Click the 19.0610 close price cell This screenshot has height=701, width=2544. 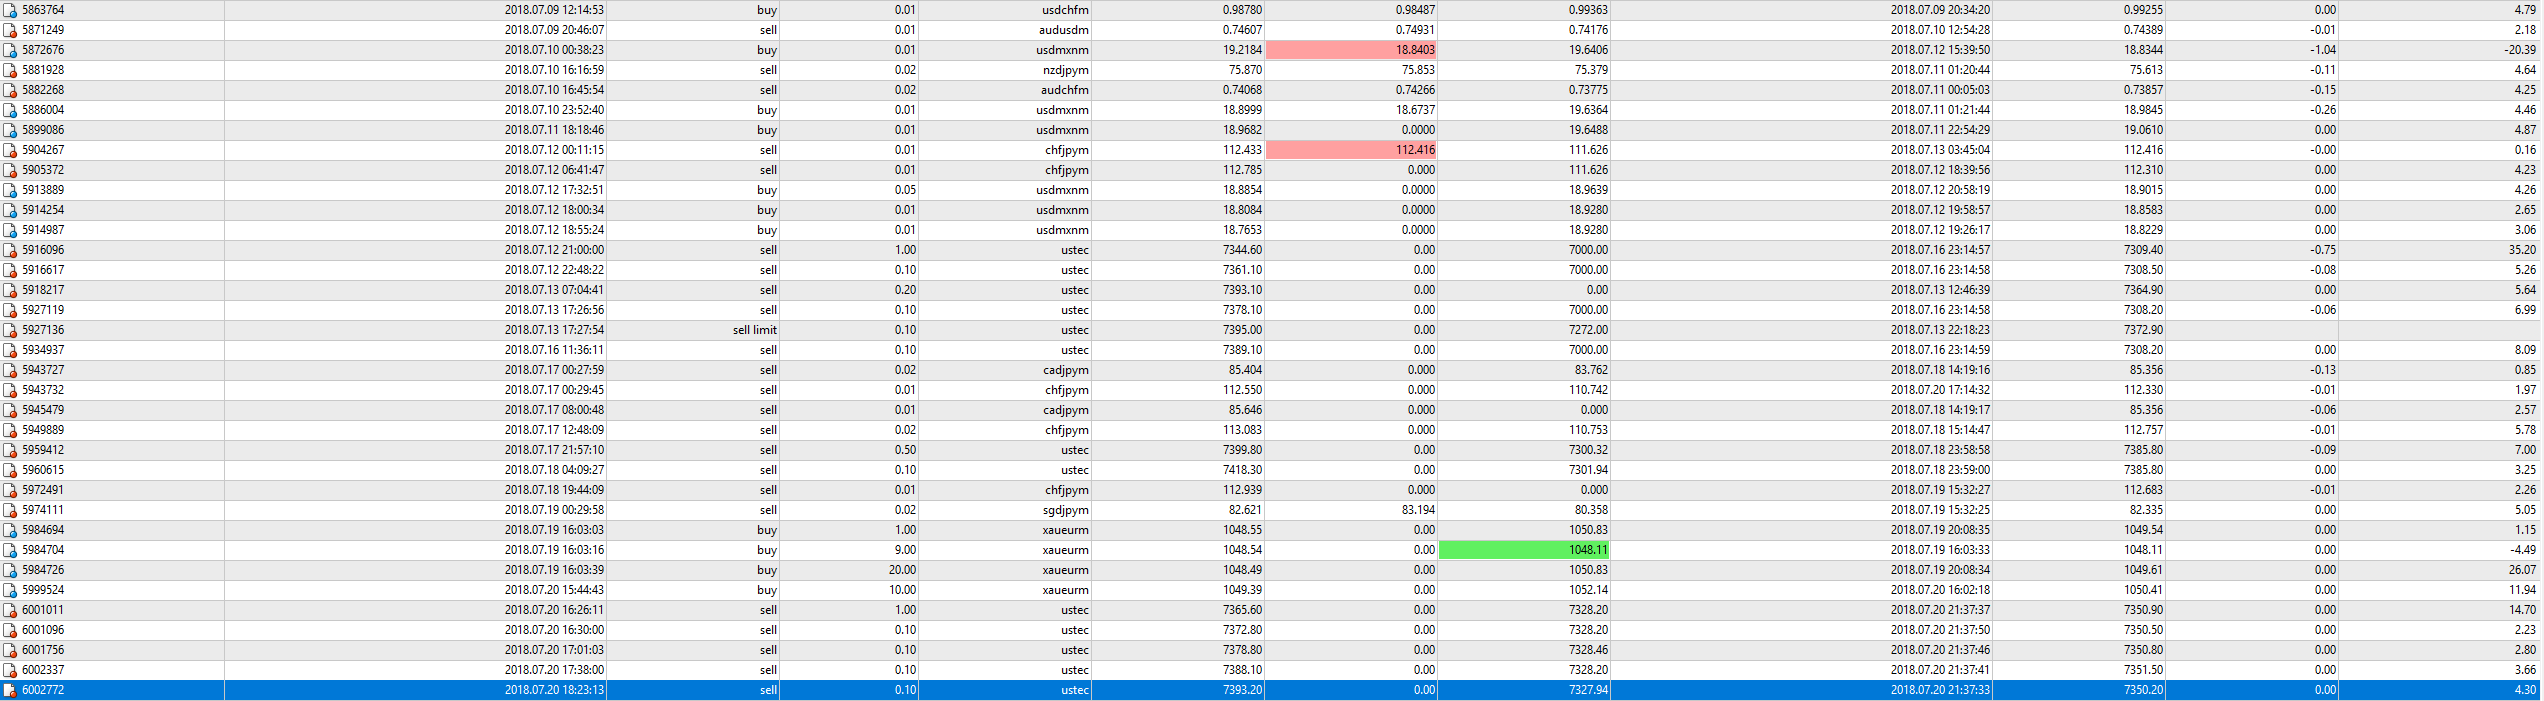tap(2143, 130)
